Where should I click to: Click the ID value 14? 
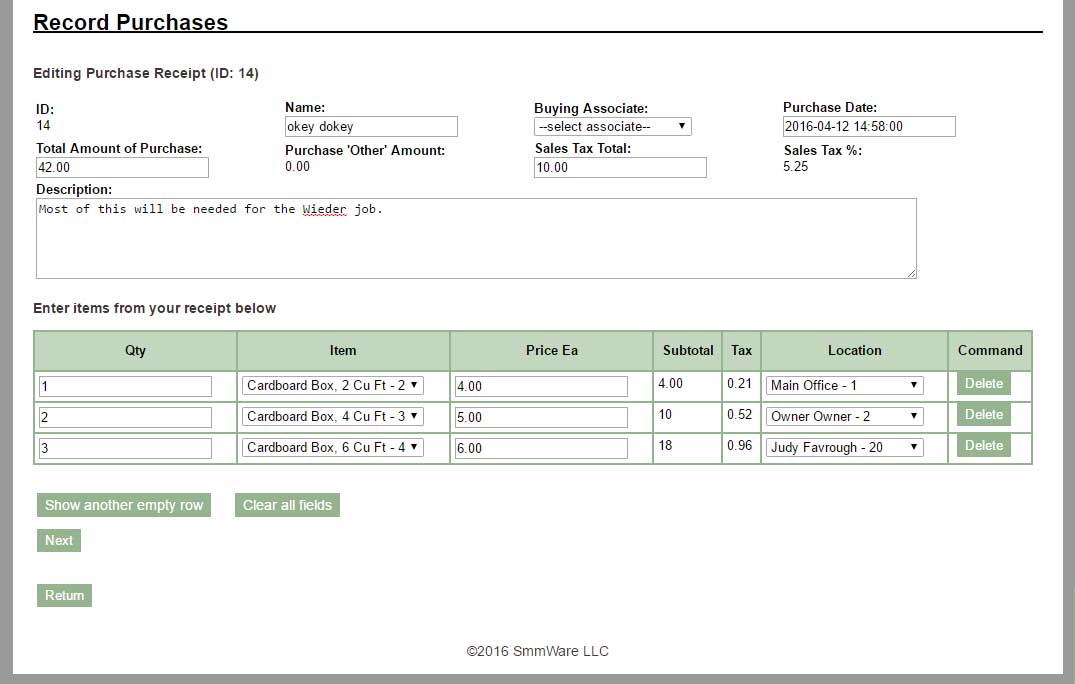43,125
